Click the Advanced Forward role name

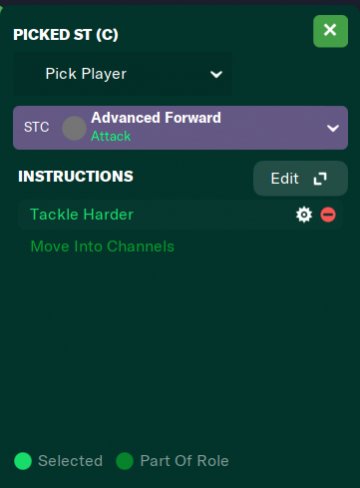pos(156,118)
